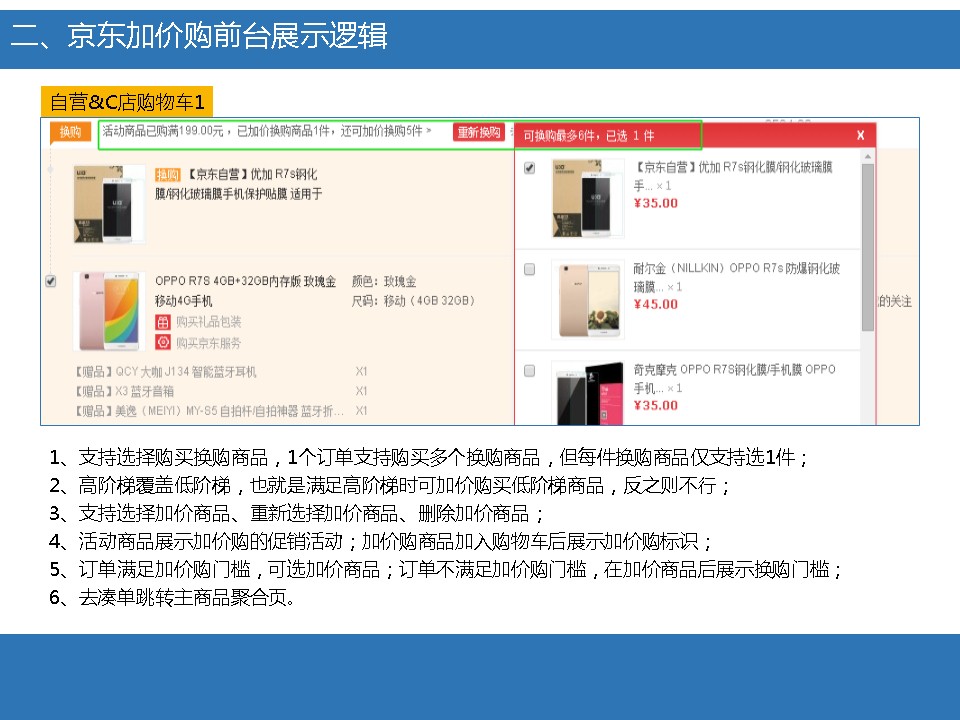Screen dimensions: 960x720
Task: Click the popup's vertical scrollbar thumb
Action: point(868,247)
